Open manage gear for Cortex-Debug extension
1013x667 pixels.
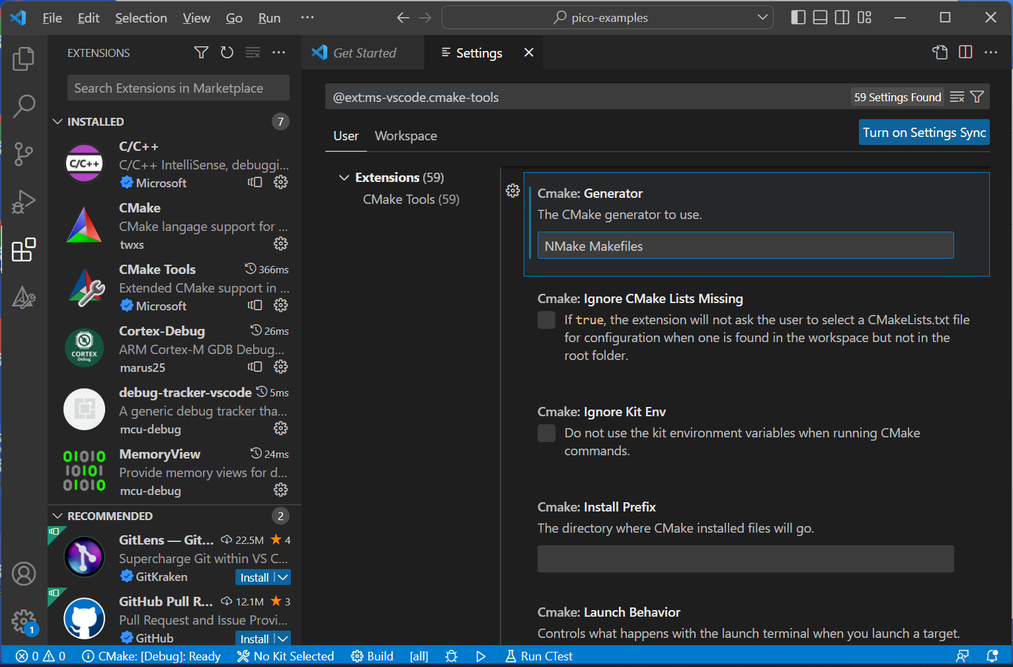pyautogui.click(x=280, y=366)
